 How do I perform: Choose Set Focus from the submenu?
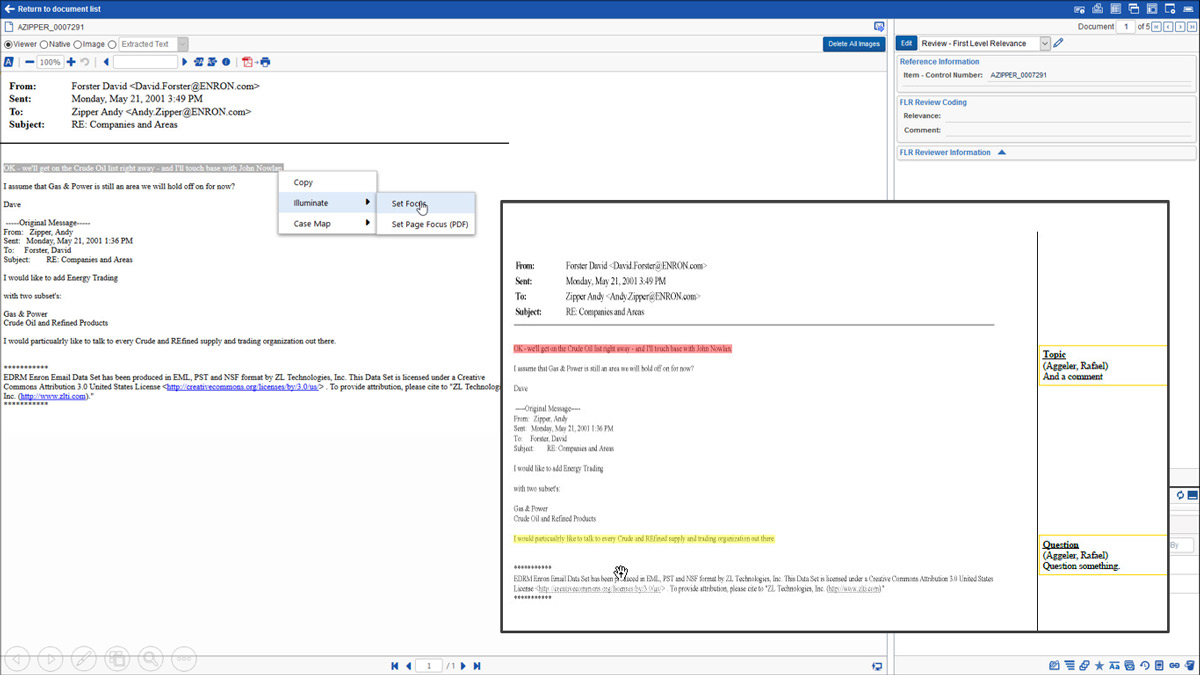tap(409, 203)
